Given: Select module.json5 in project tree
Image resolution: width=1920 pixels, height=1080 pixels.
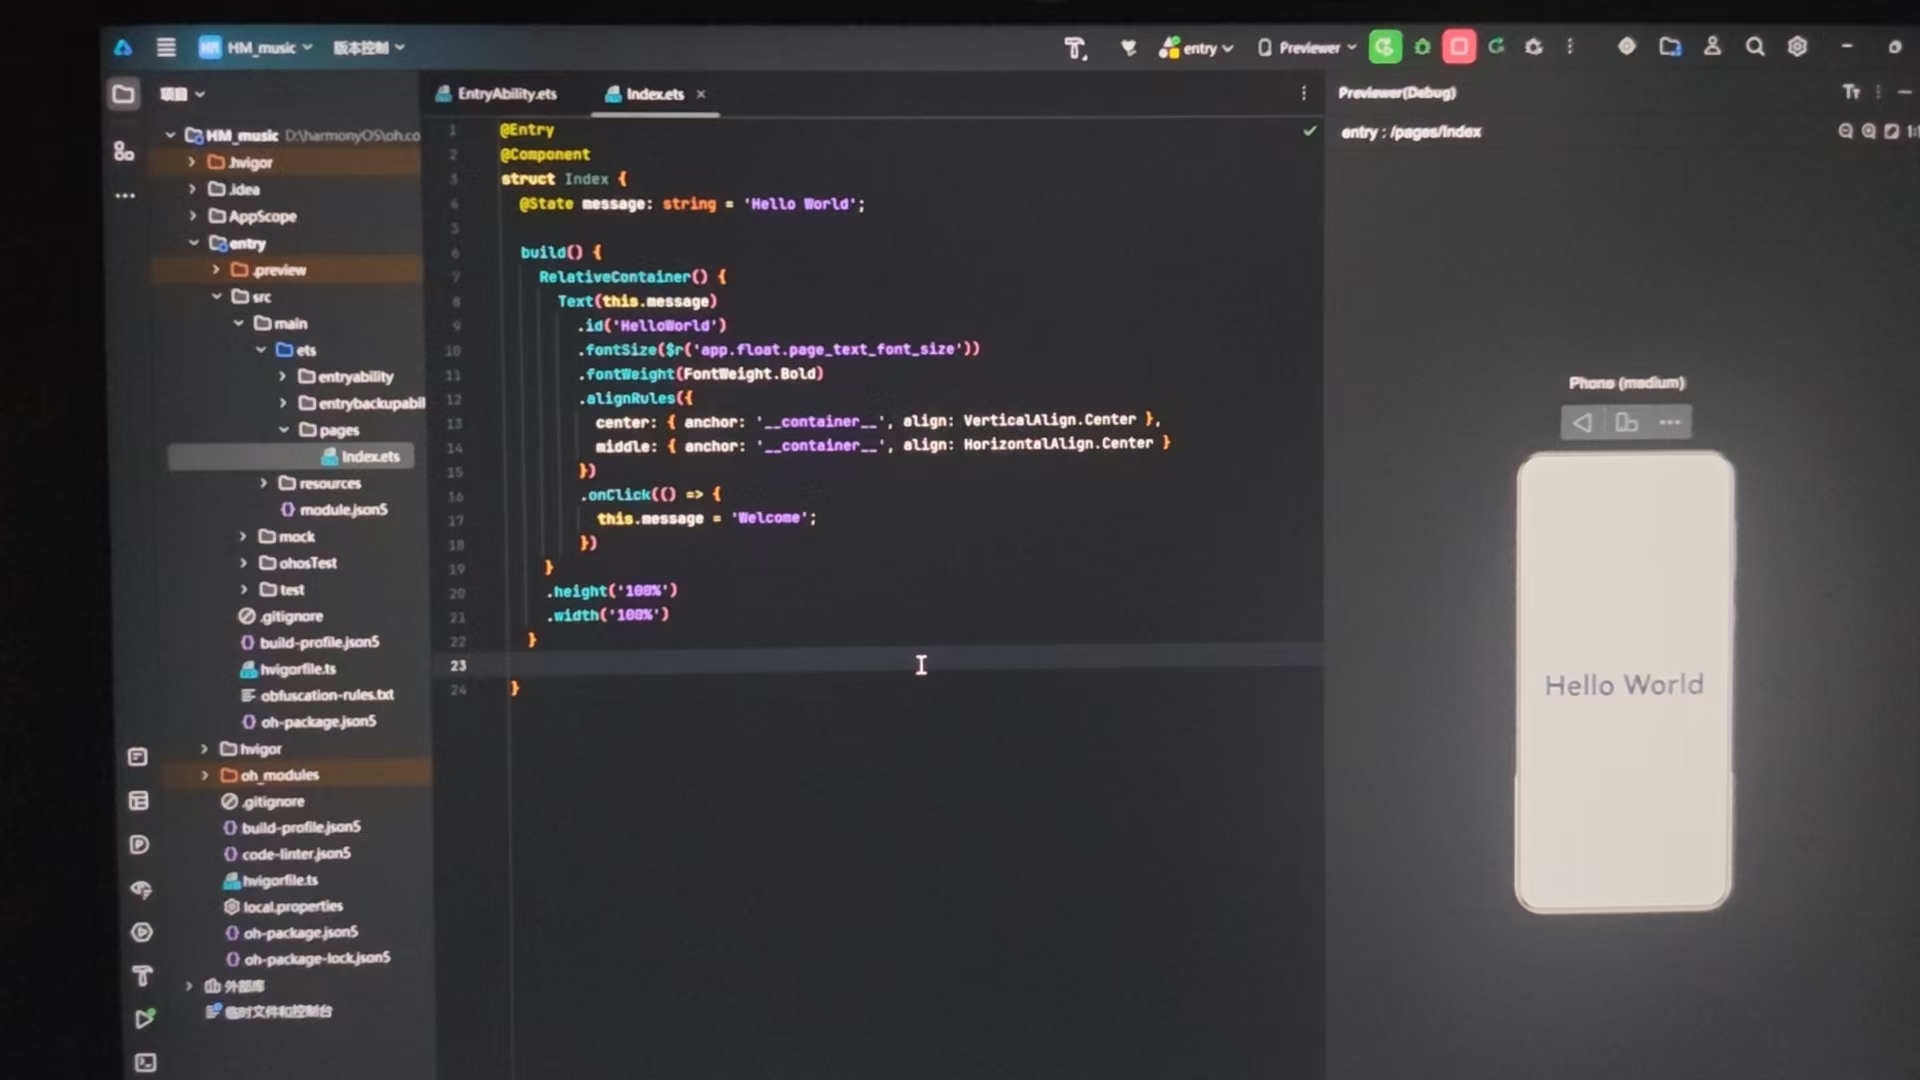Looking at the screenshot, I should 343,510.
